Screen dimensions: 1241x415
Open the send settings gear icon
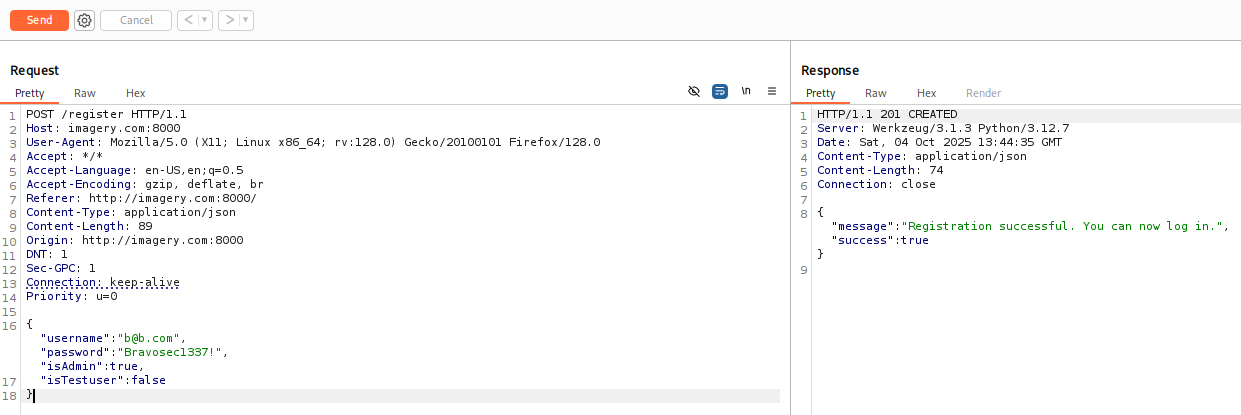[85, 20]
